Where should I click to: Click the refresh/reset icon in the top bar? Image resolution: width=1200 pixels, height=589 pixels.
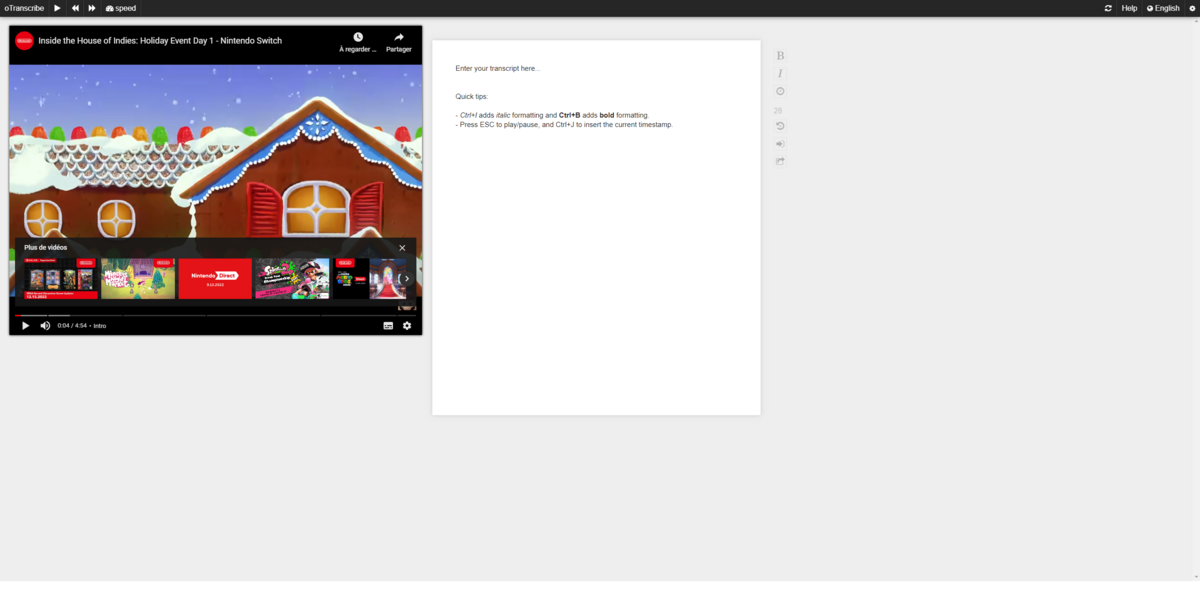(x=1108, y=8)
